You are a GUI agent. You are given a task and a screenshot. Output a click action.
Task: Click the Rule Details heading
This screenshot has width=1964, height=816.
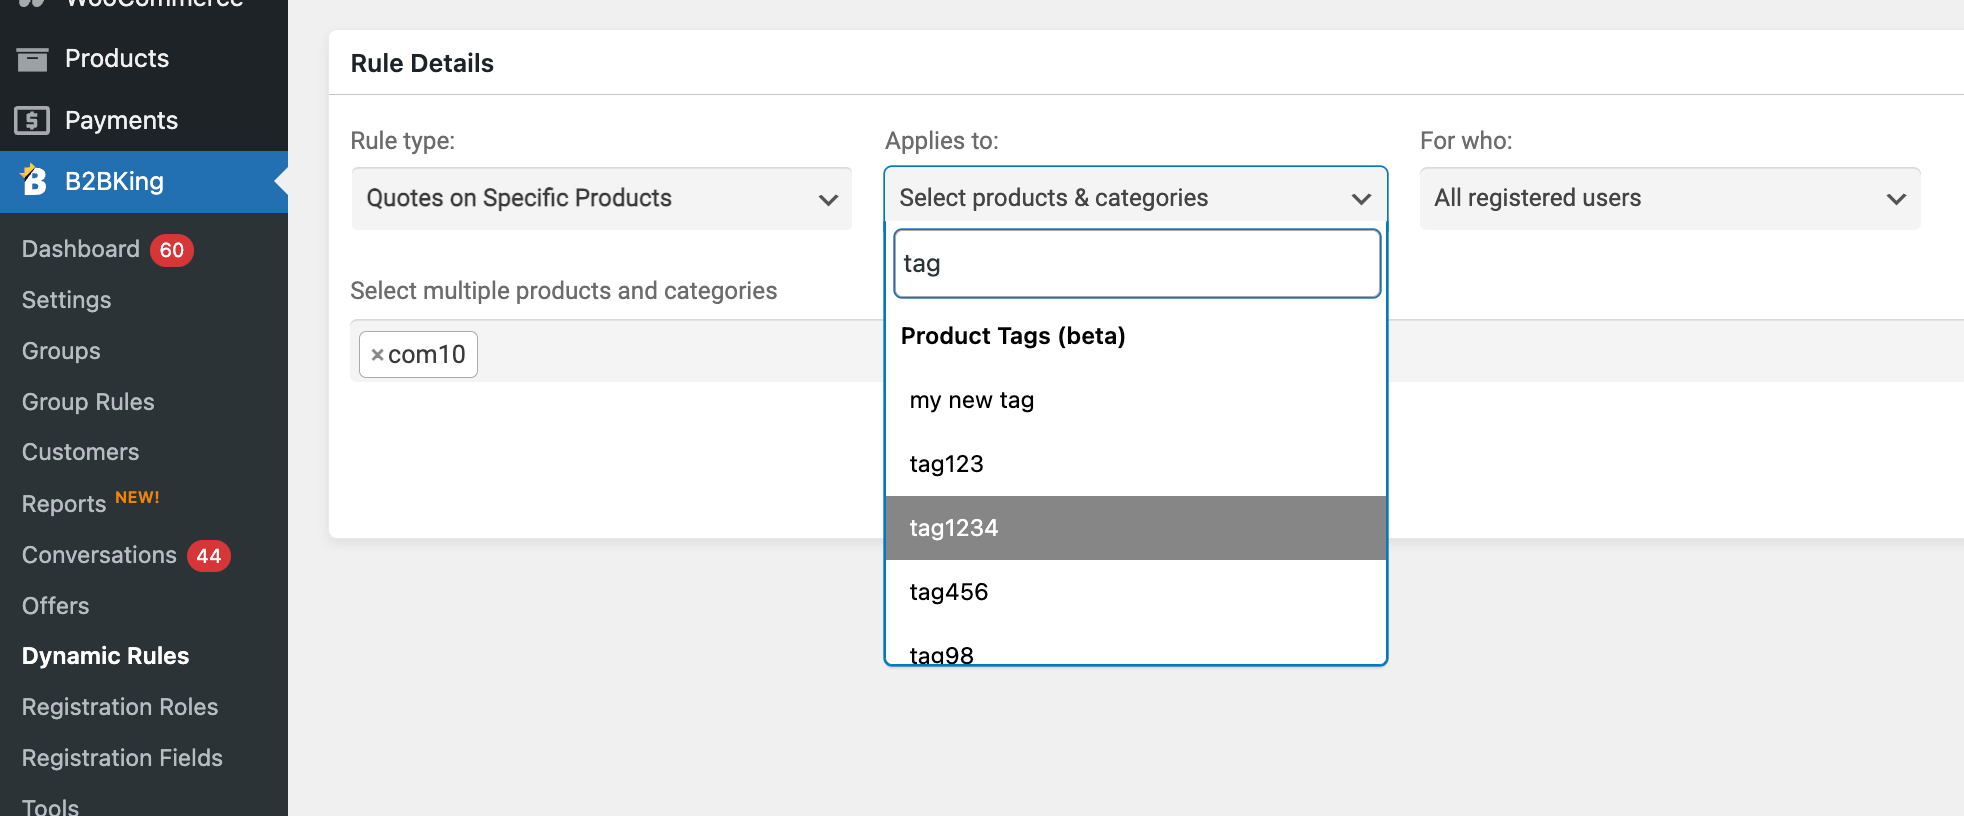(422, 63)
